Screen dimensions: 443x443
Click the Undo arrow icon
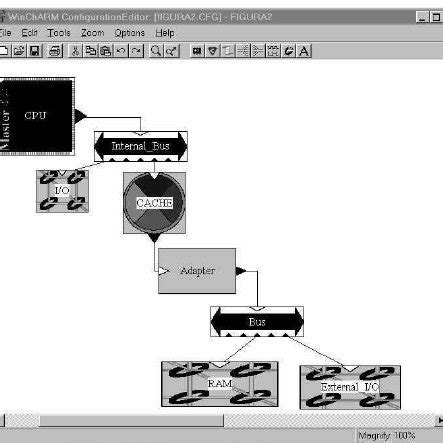[x=121, y=51]
